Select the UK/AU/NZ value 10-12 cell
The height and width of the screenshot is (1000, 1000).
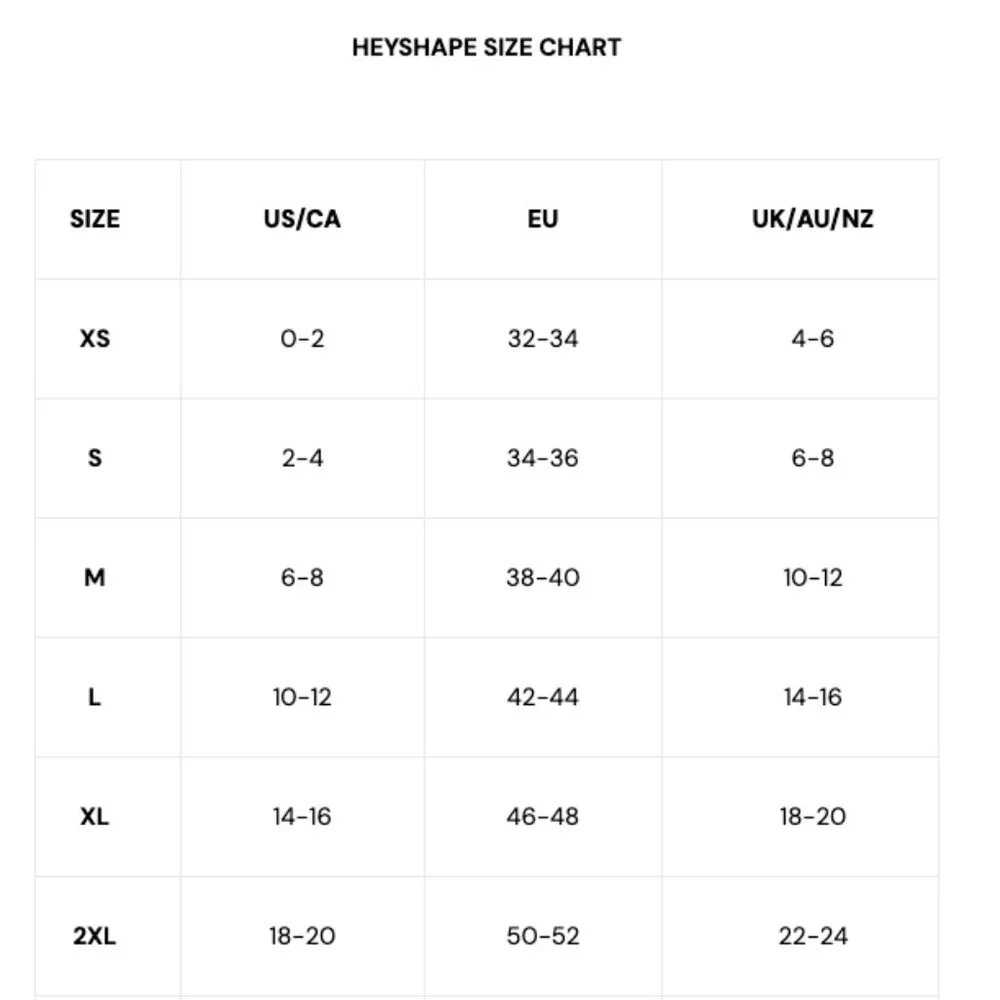tap(812, 577)
